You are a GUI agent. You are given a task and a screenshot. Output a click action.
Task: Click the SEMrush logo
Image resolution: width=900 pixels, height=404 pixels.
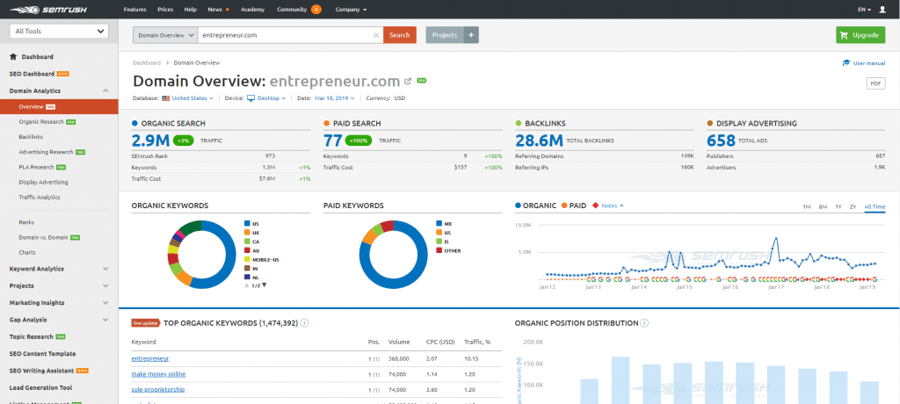(x=49, y=9)
